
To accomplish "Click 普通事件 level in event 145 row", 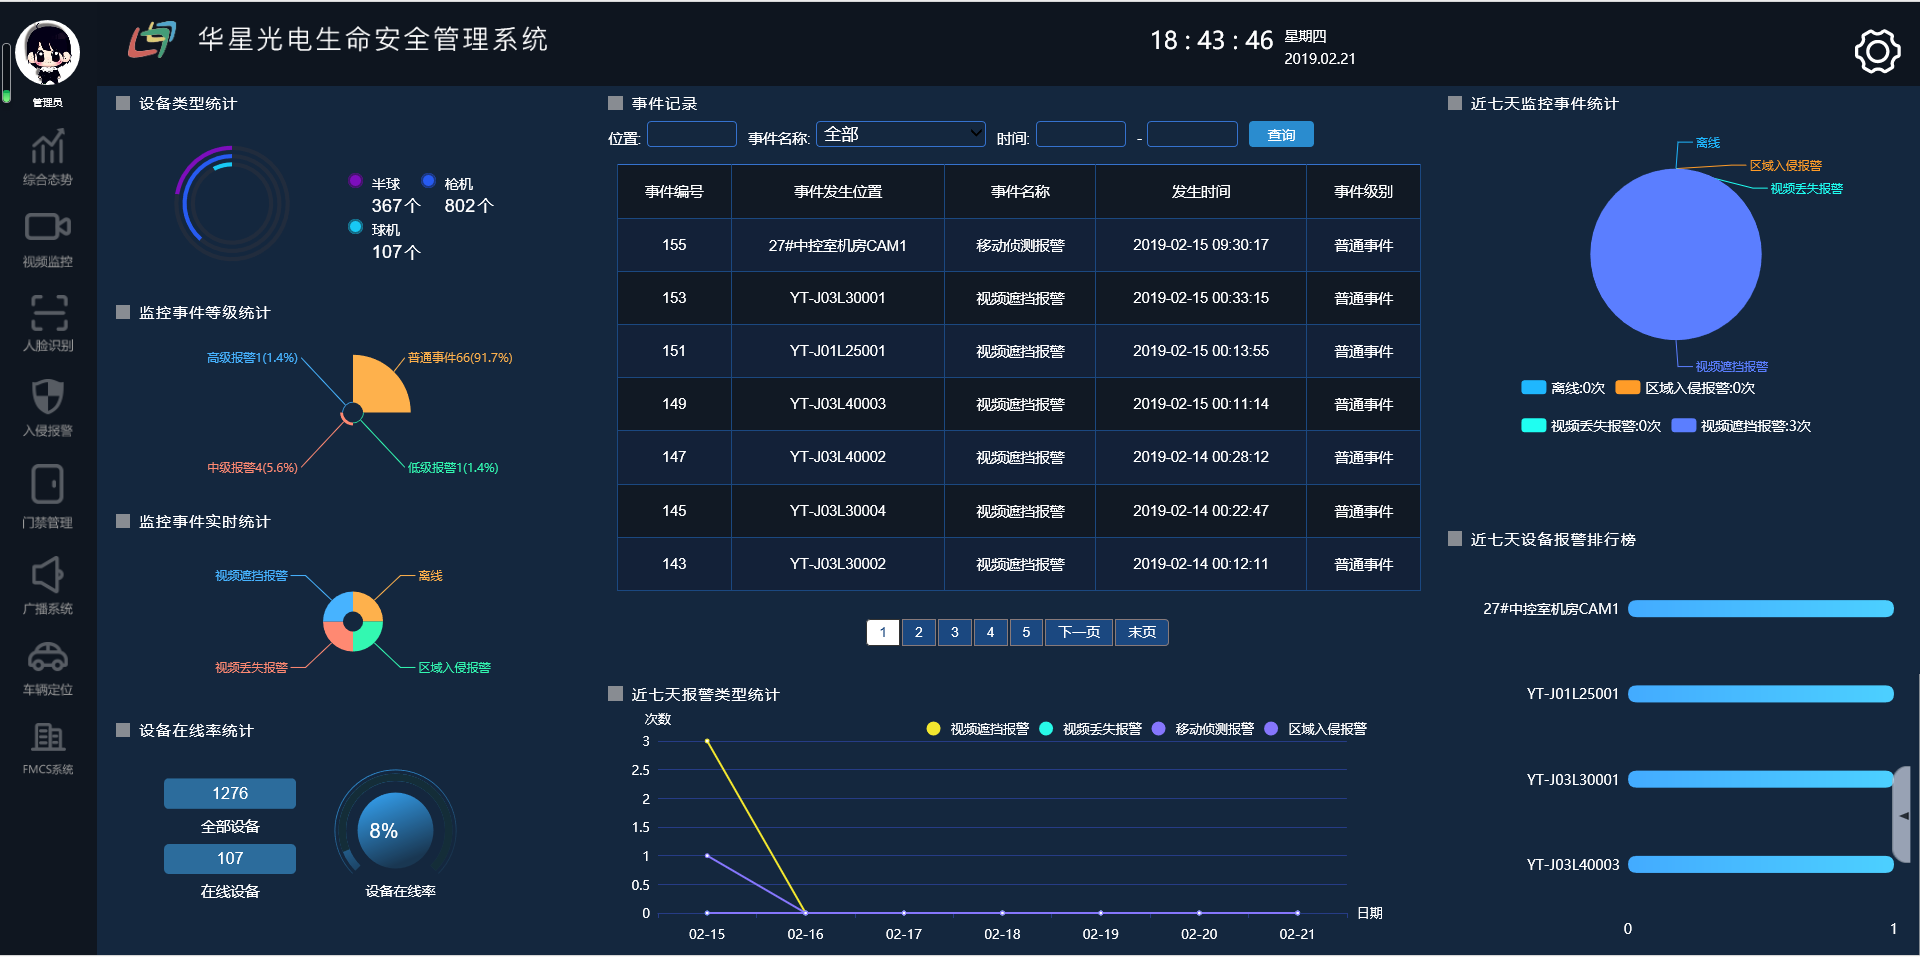I will [x=1363, y=511].
